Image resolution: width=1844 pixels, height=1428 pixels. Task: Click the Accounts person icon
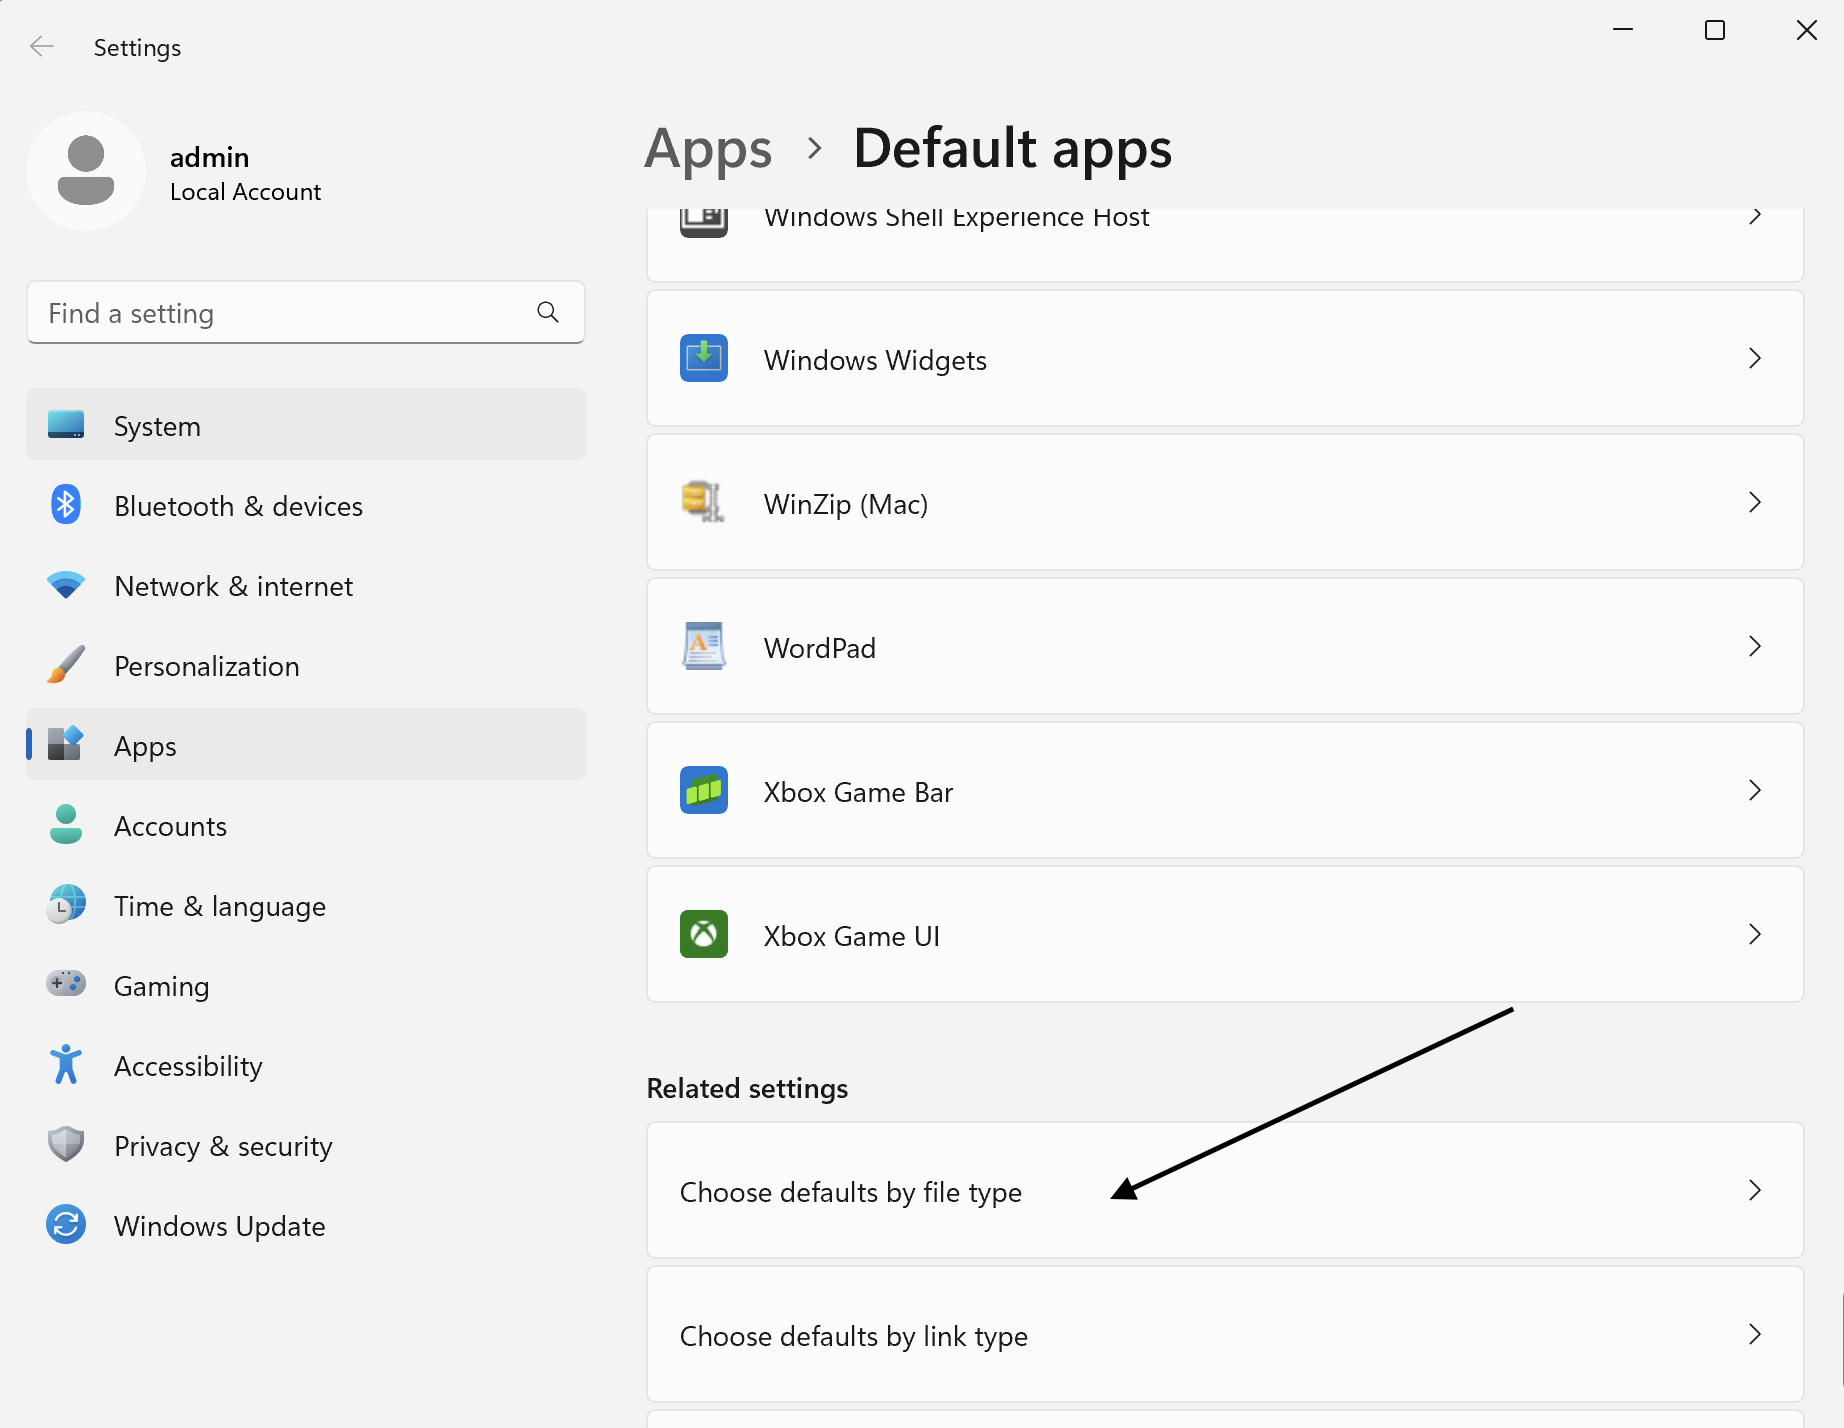tap(66, 825)
